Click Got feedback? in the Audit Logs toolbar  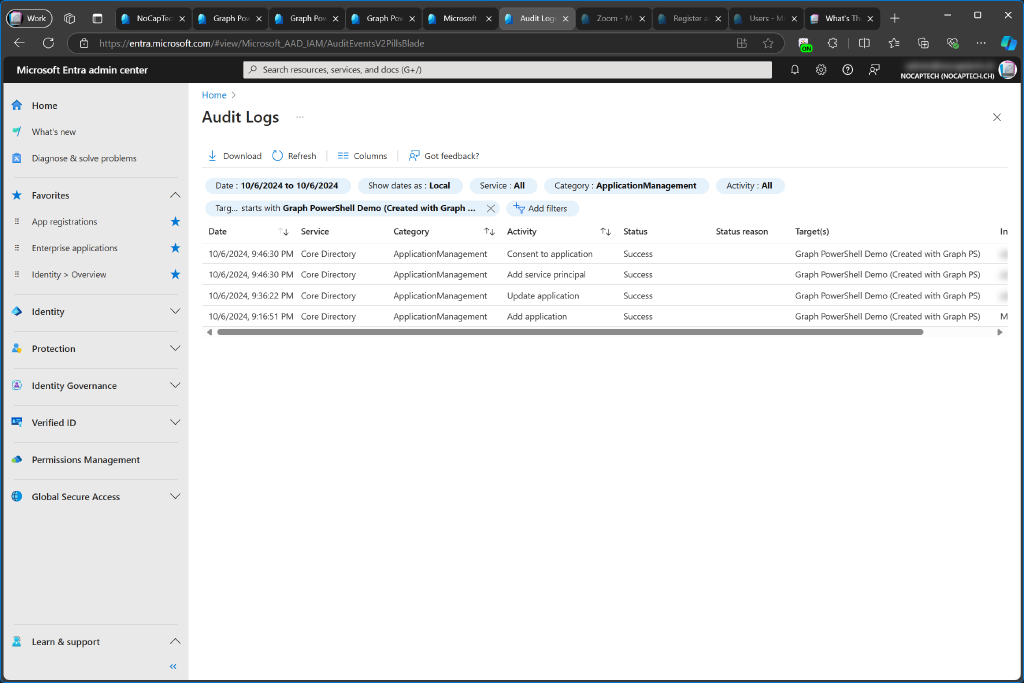pyautogui.click(x=443, y=155)
